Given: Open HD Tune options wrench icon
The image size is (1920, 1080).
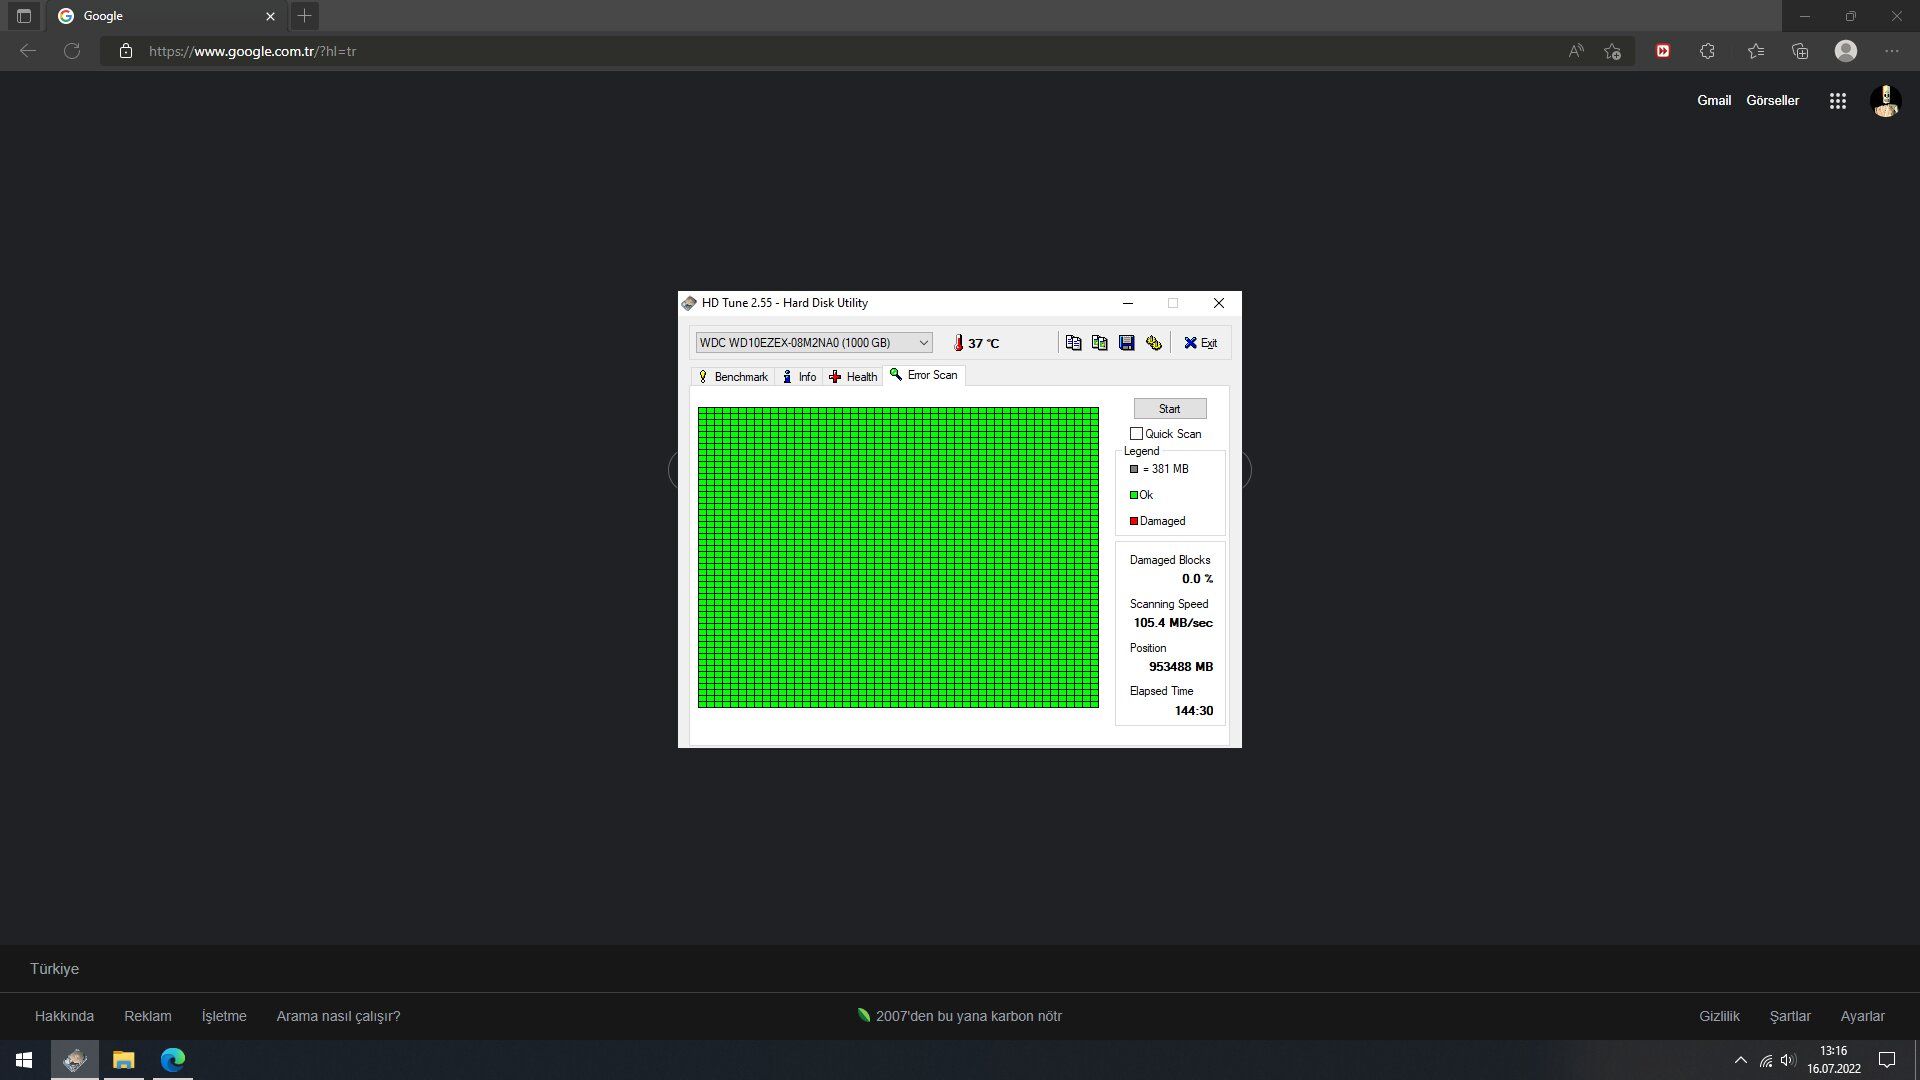Looking at the screenshot, I should (1154, 343).
